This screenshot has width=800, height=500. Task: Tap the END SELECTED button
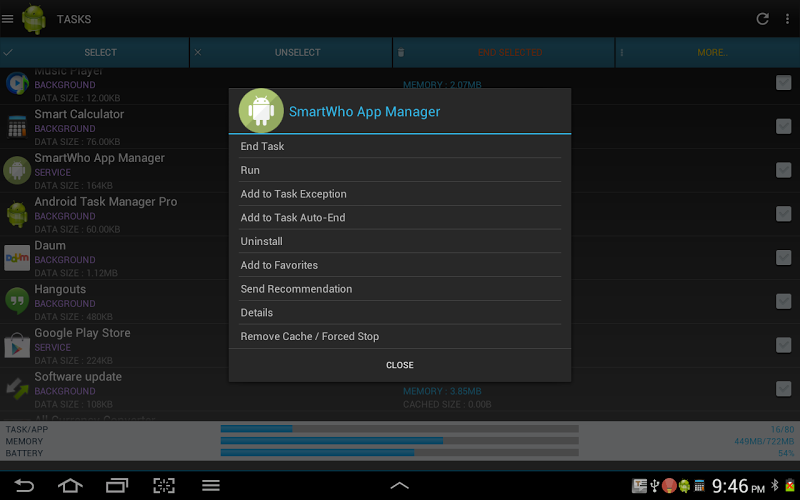[x=504, y=53]
